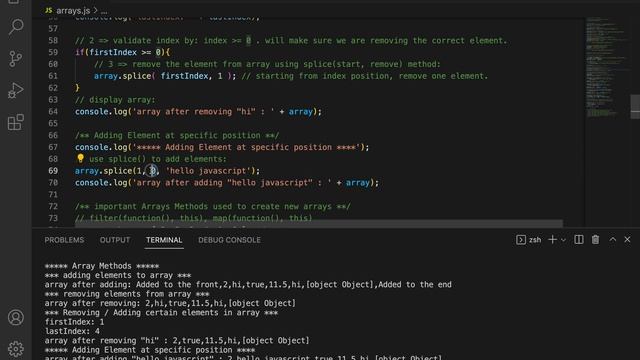640x360 pixels.
Task: Select the TERMINAL tab
Action: (164, 240)
